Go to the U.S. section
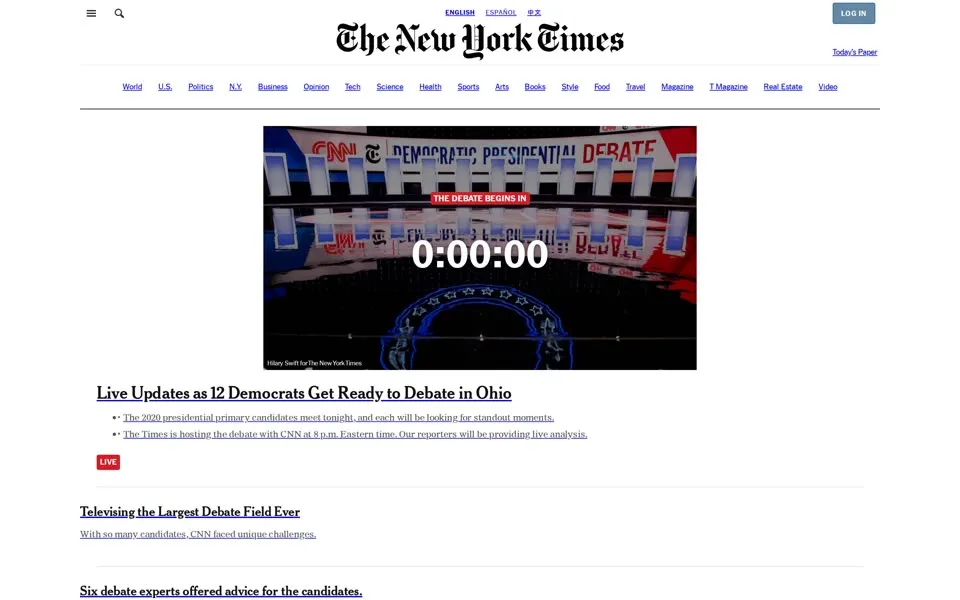This screenshot has width=960, height=600. pos(165,87)
